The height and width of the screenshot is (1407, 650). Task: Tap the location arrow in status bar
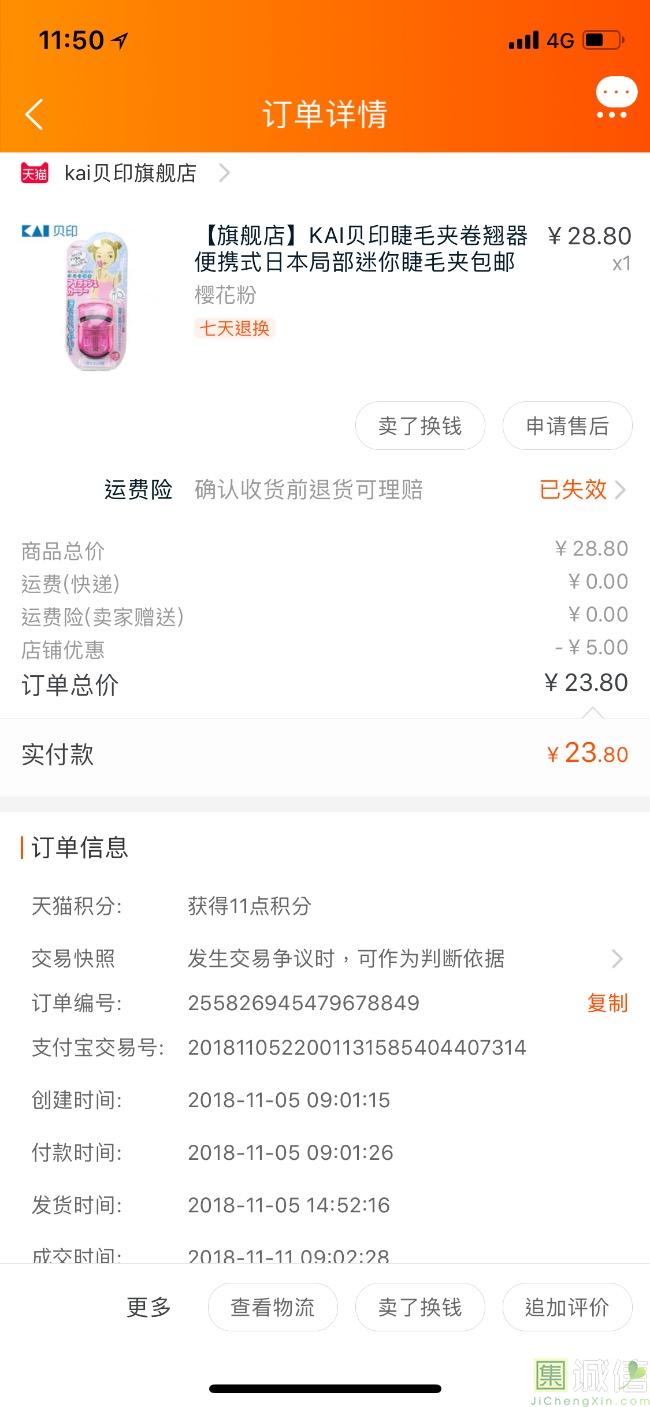120,41
